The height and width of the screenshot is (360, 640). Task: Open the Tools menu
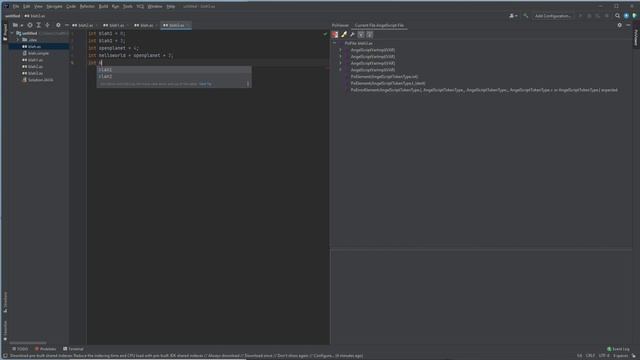point(128,7)
